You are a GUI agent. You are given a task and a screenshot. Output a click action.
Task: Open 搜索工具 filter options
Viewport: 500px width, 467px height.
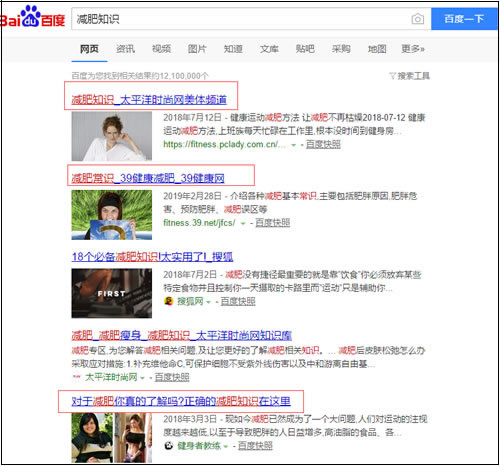point(410,76)
